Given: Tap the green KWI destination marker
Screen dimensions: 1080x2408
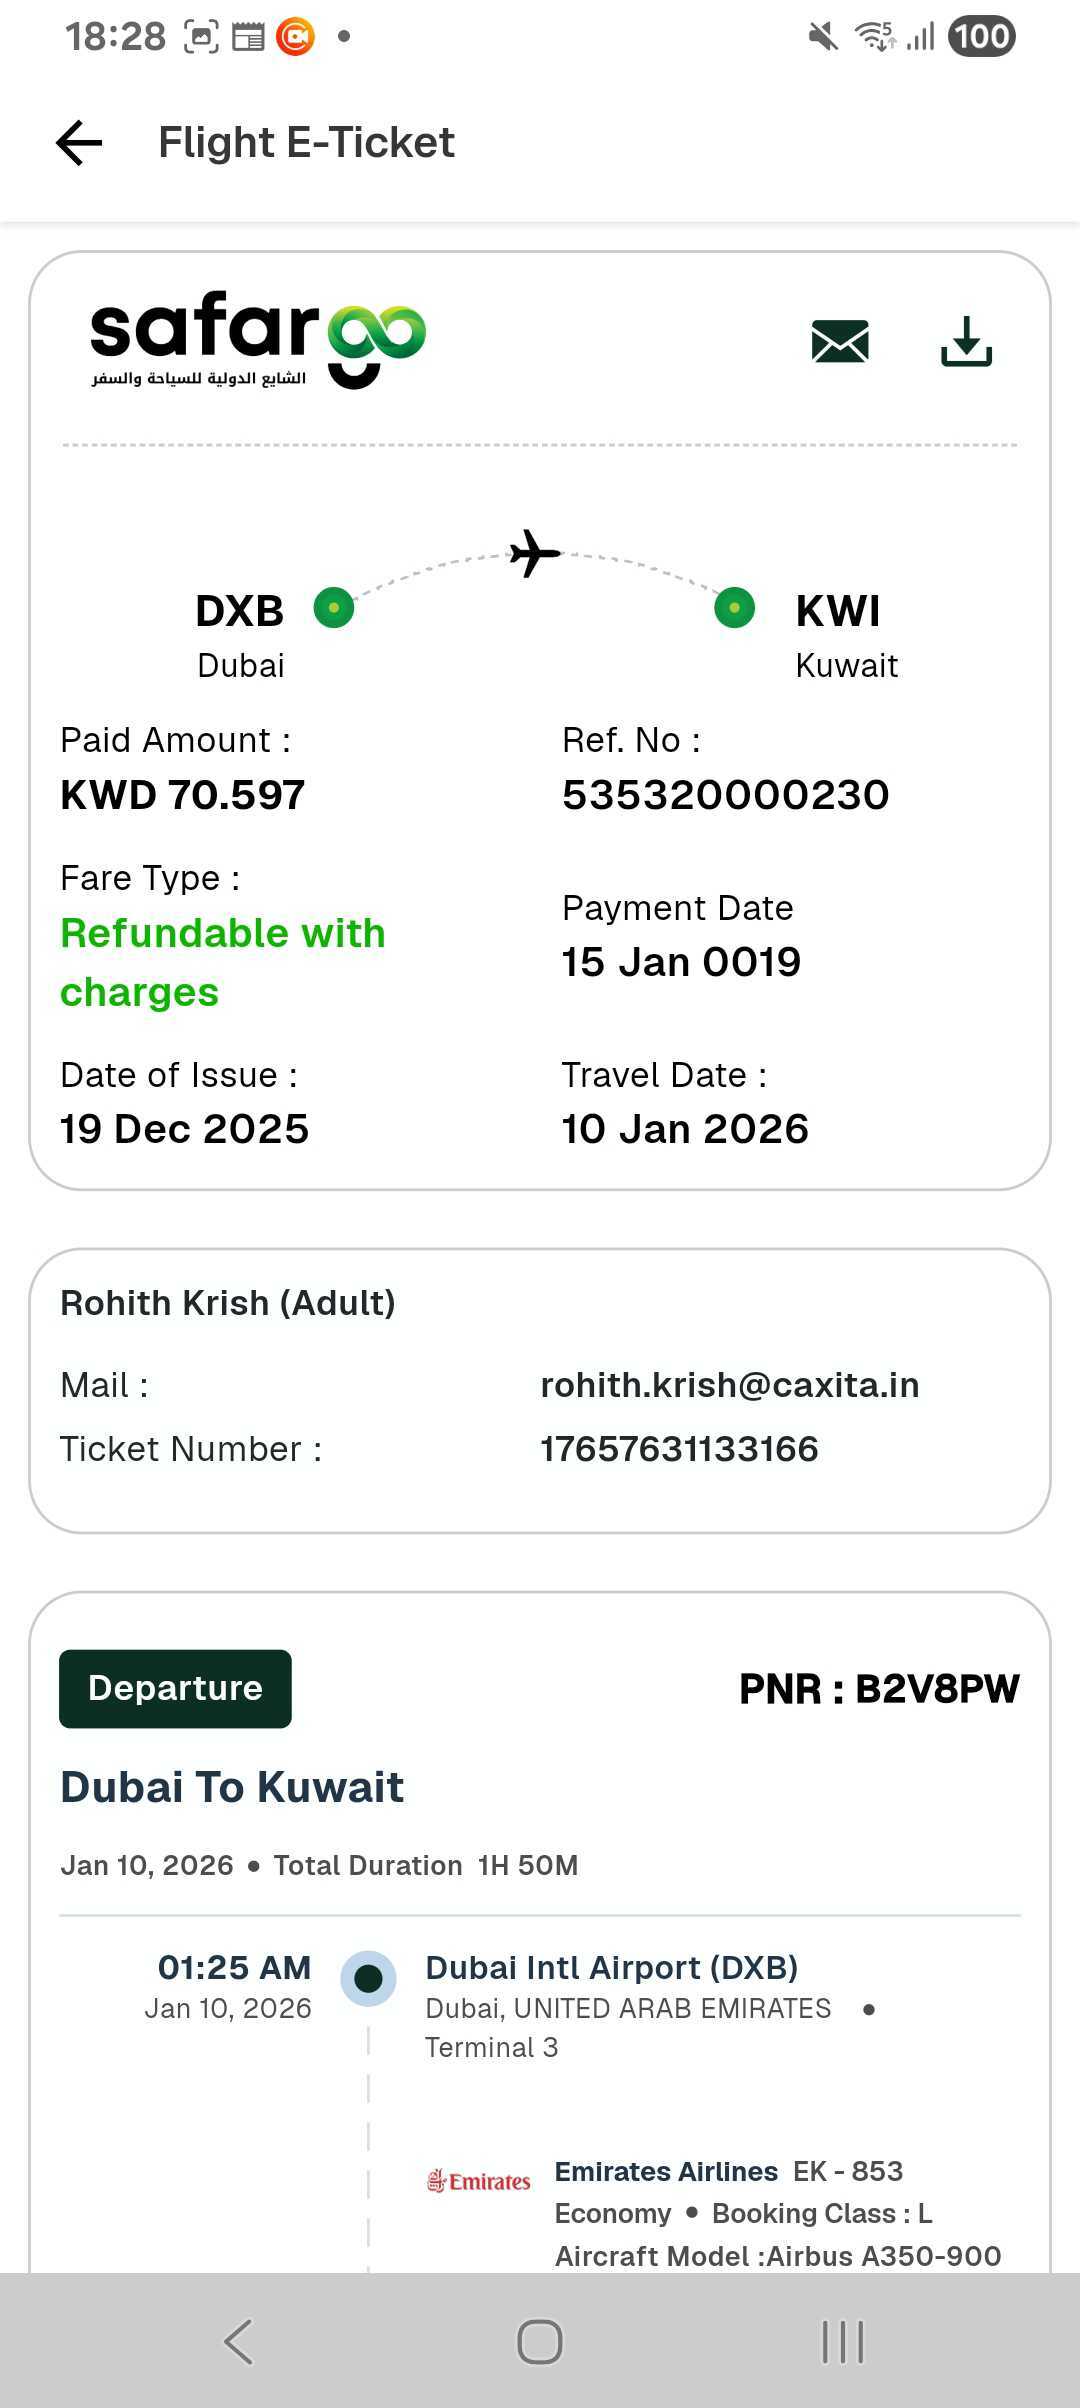Looking at the screenshot, I should 734,608.
